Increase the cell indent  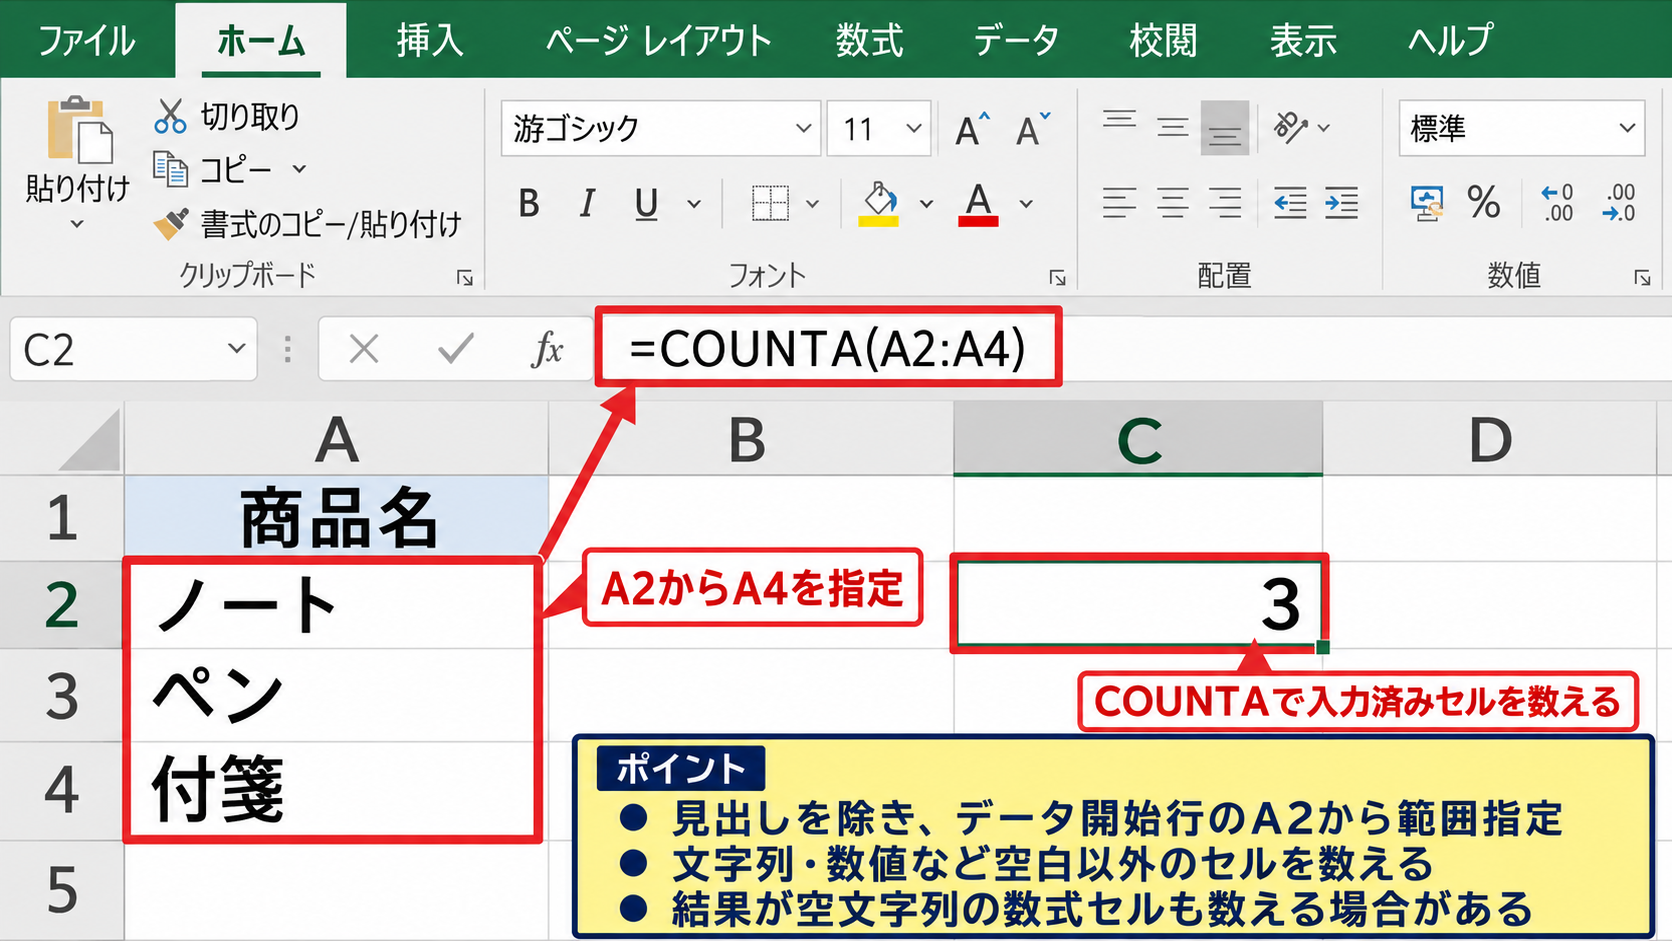pos(1341,203)
